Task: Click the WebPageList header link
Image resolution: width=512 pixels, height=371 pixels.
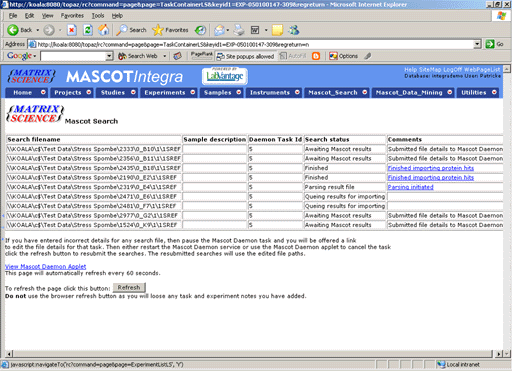Action: pos(482,69)
